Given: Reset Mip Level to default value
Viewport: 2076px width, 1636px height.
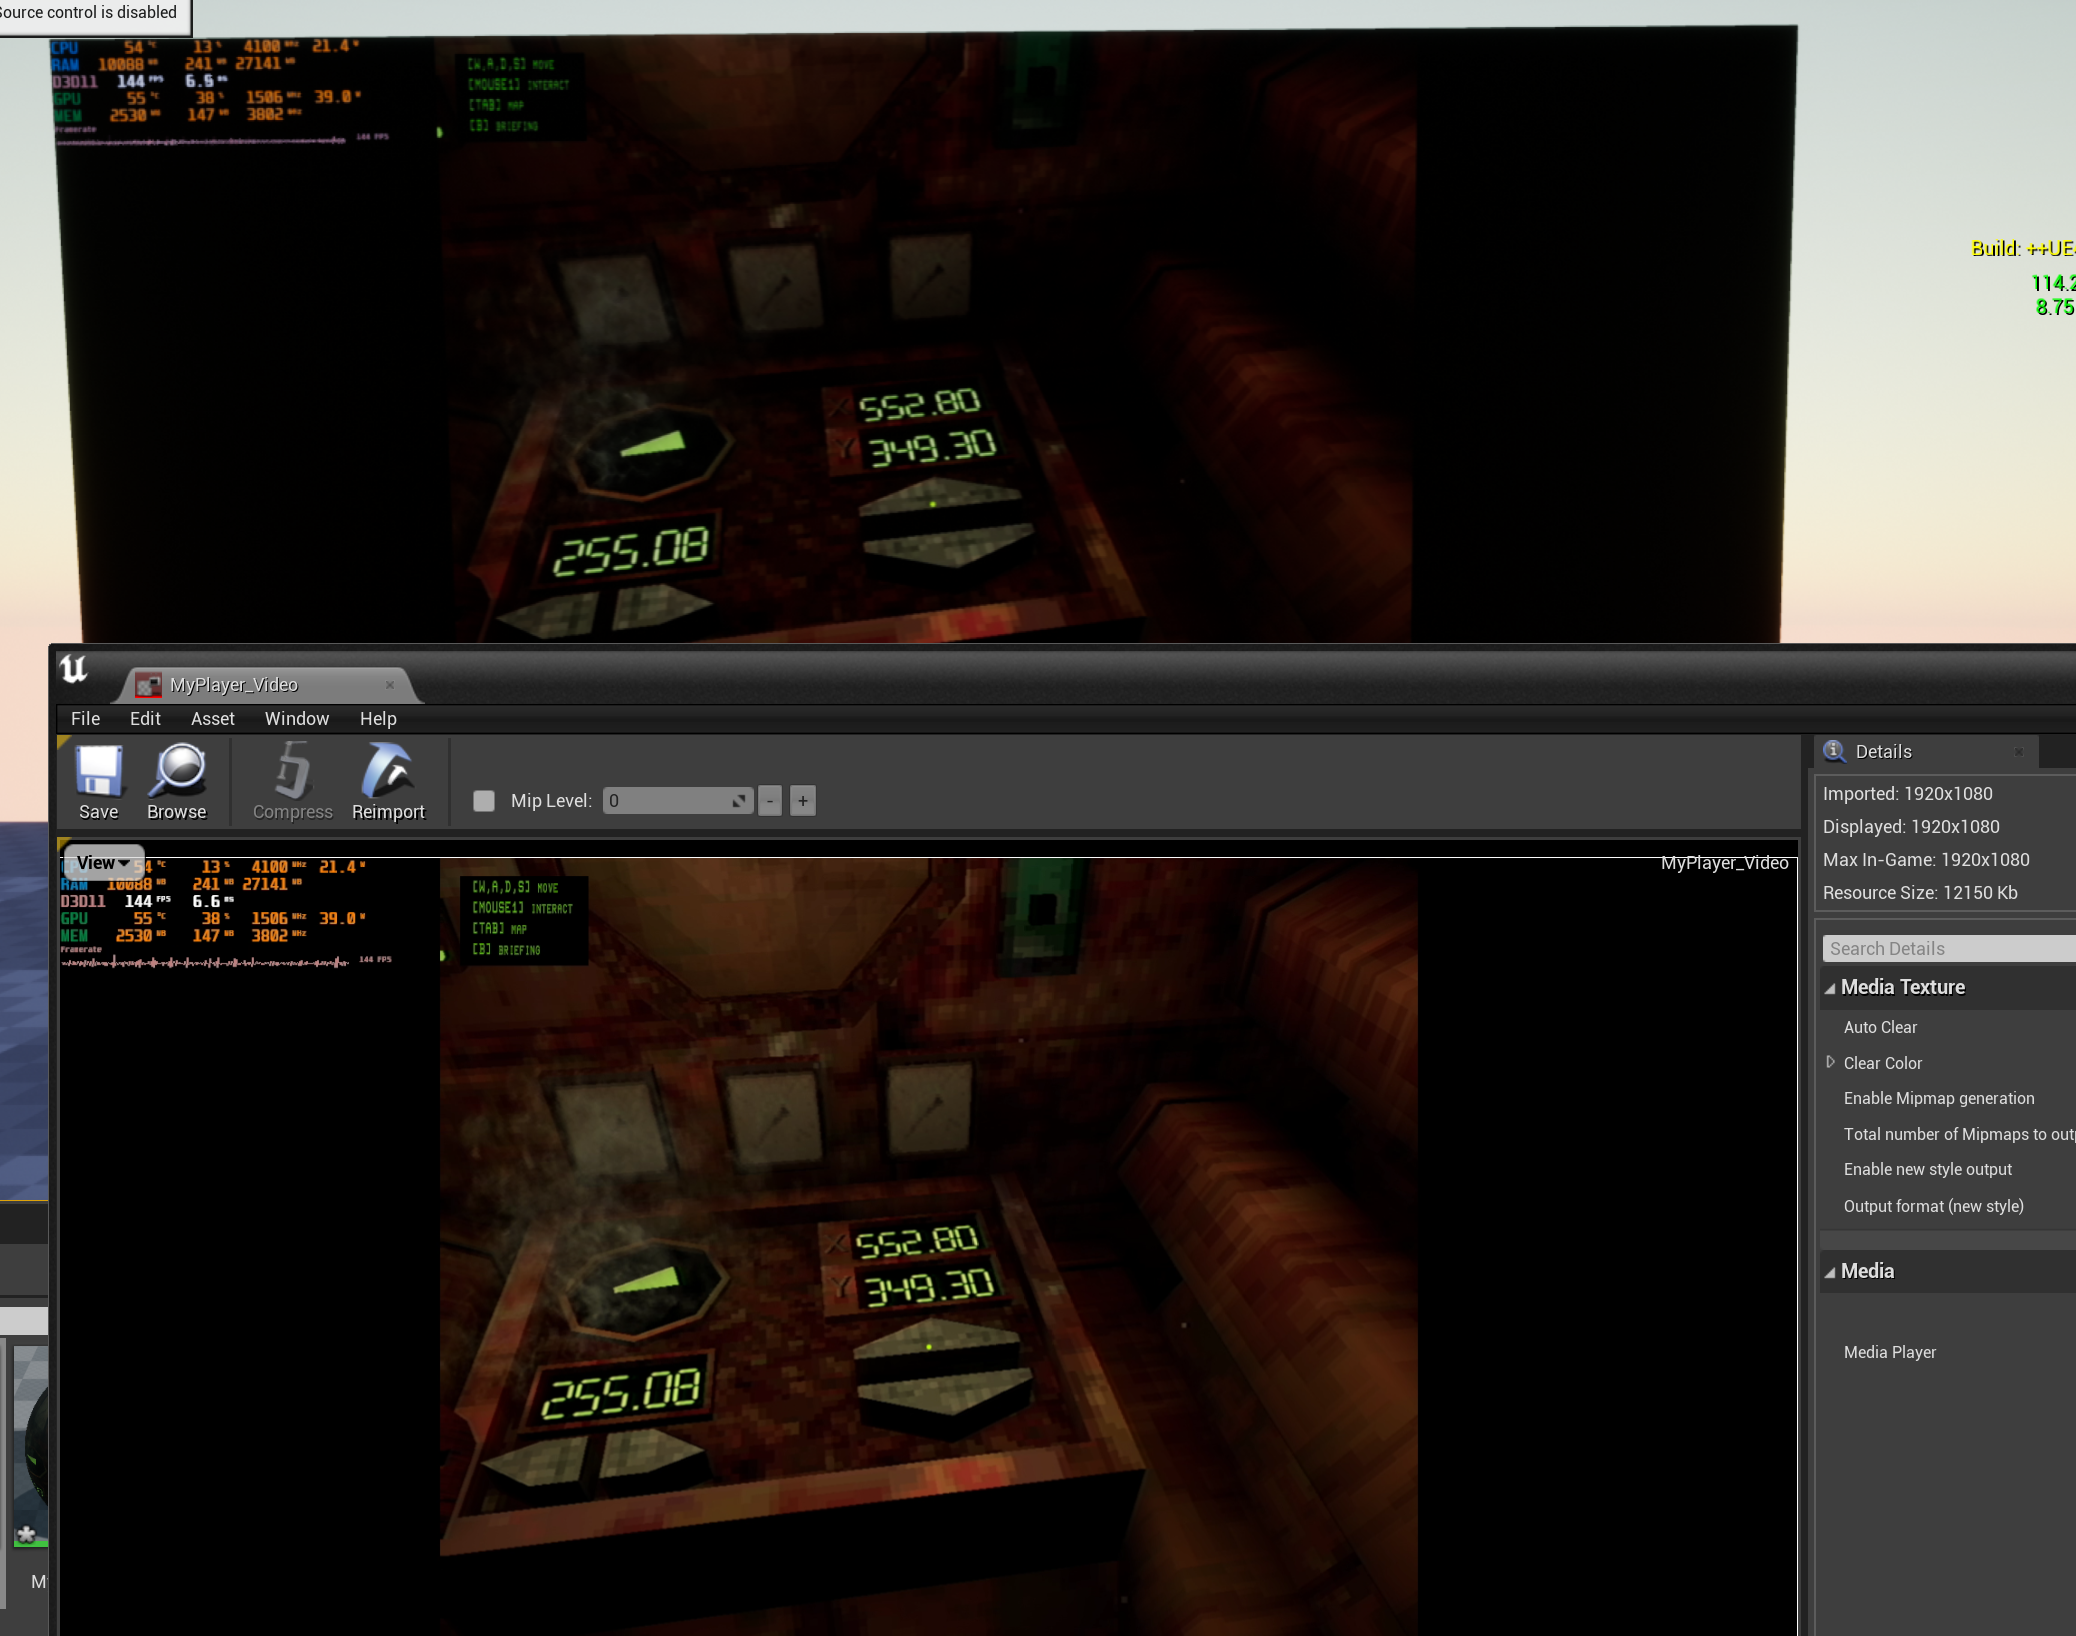Looking at the screenshot, I should [x=740, y=800].
